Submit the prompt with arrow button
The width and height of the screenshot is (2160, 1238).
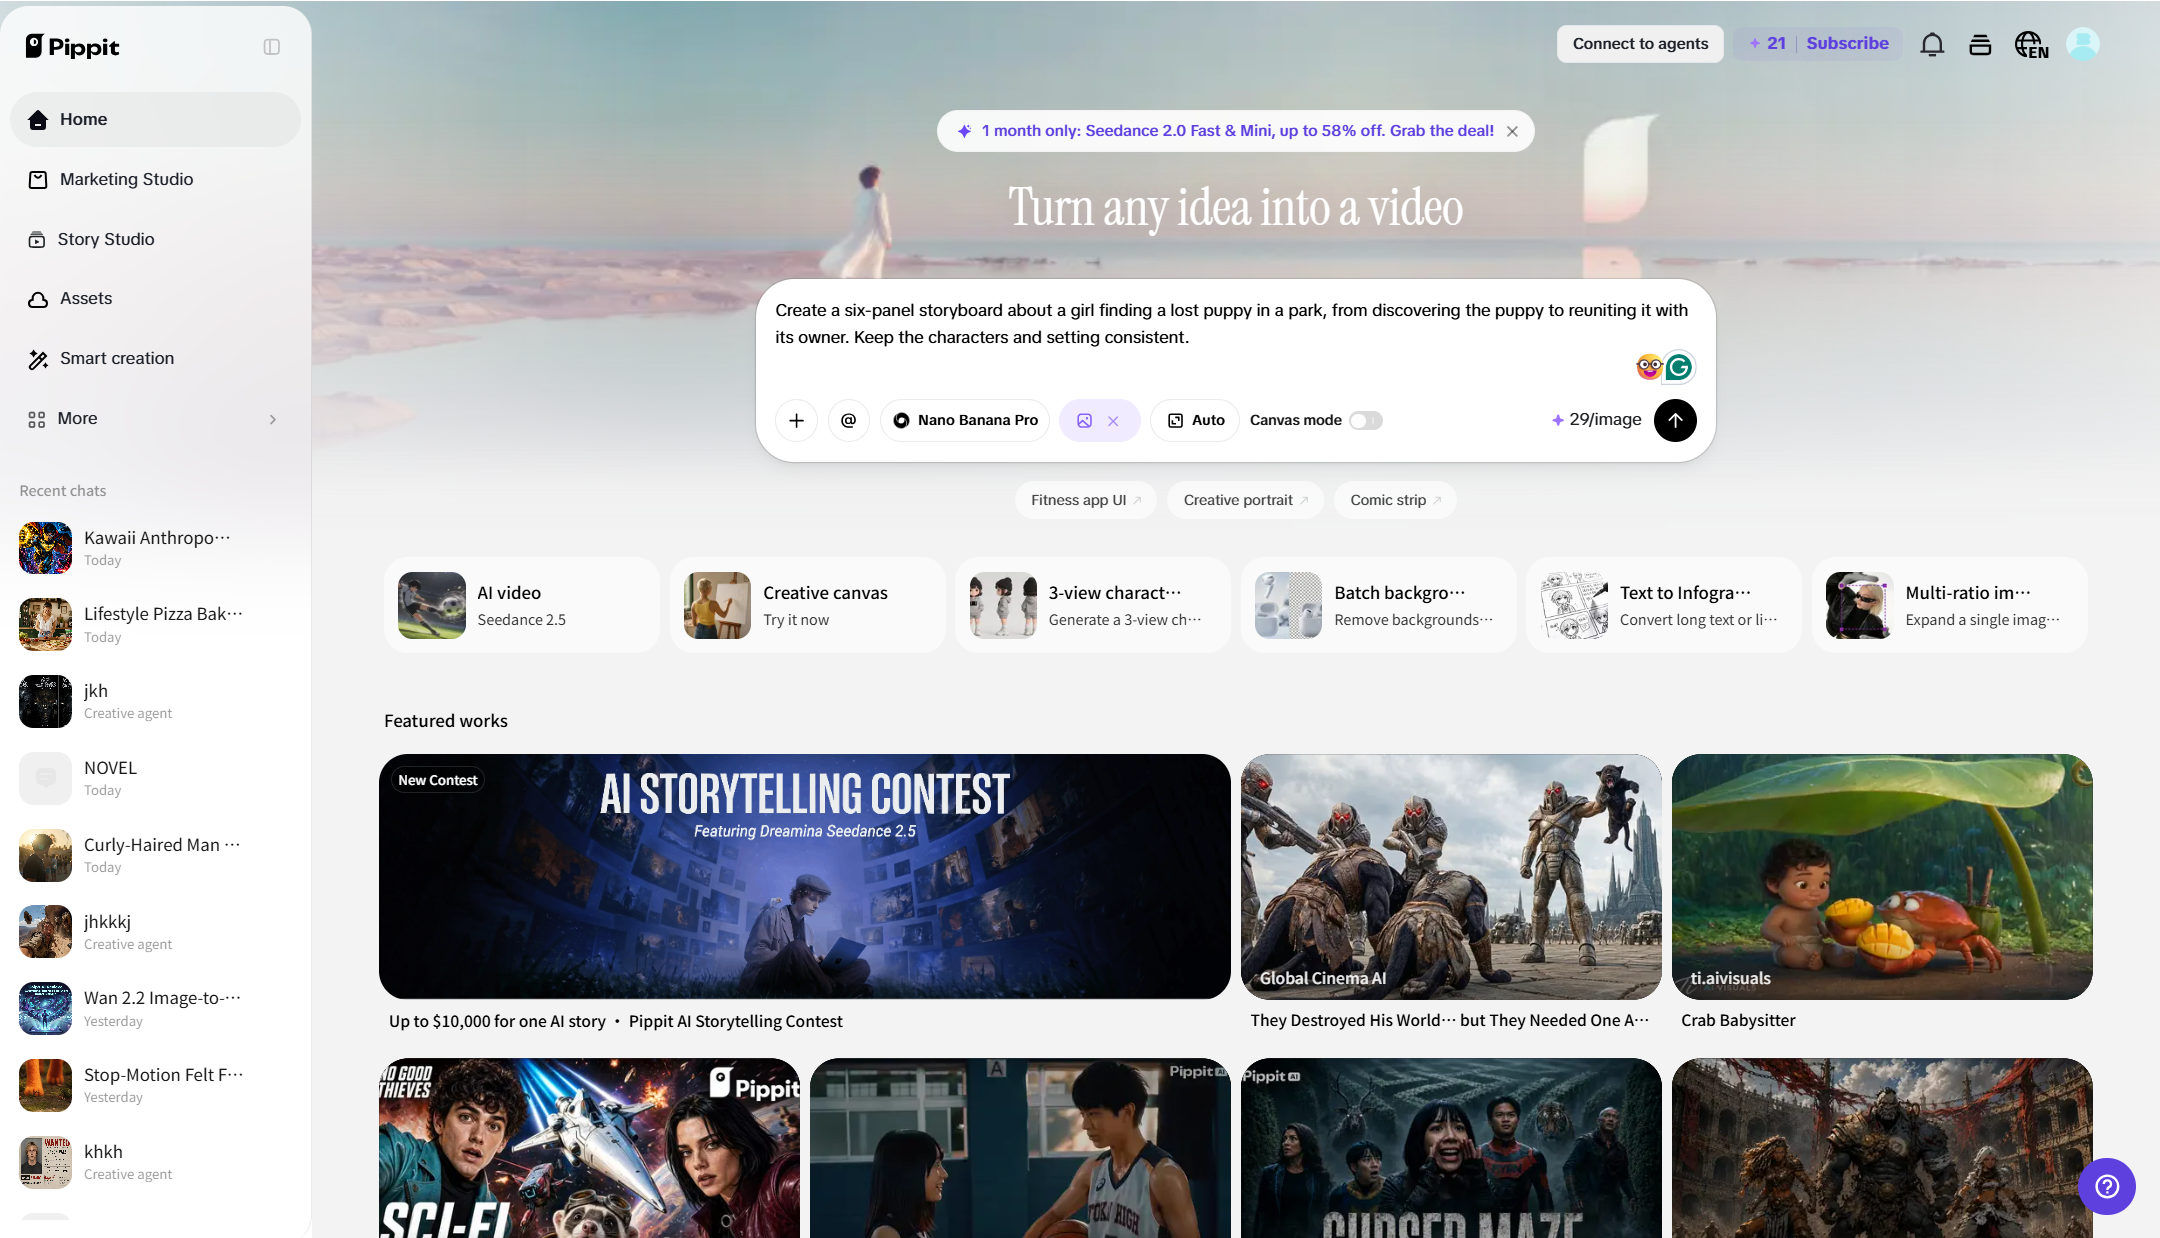(x=1675, y=420)
